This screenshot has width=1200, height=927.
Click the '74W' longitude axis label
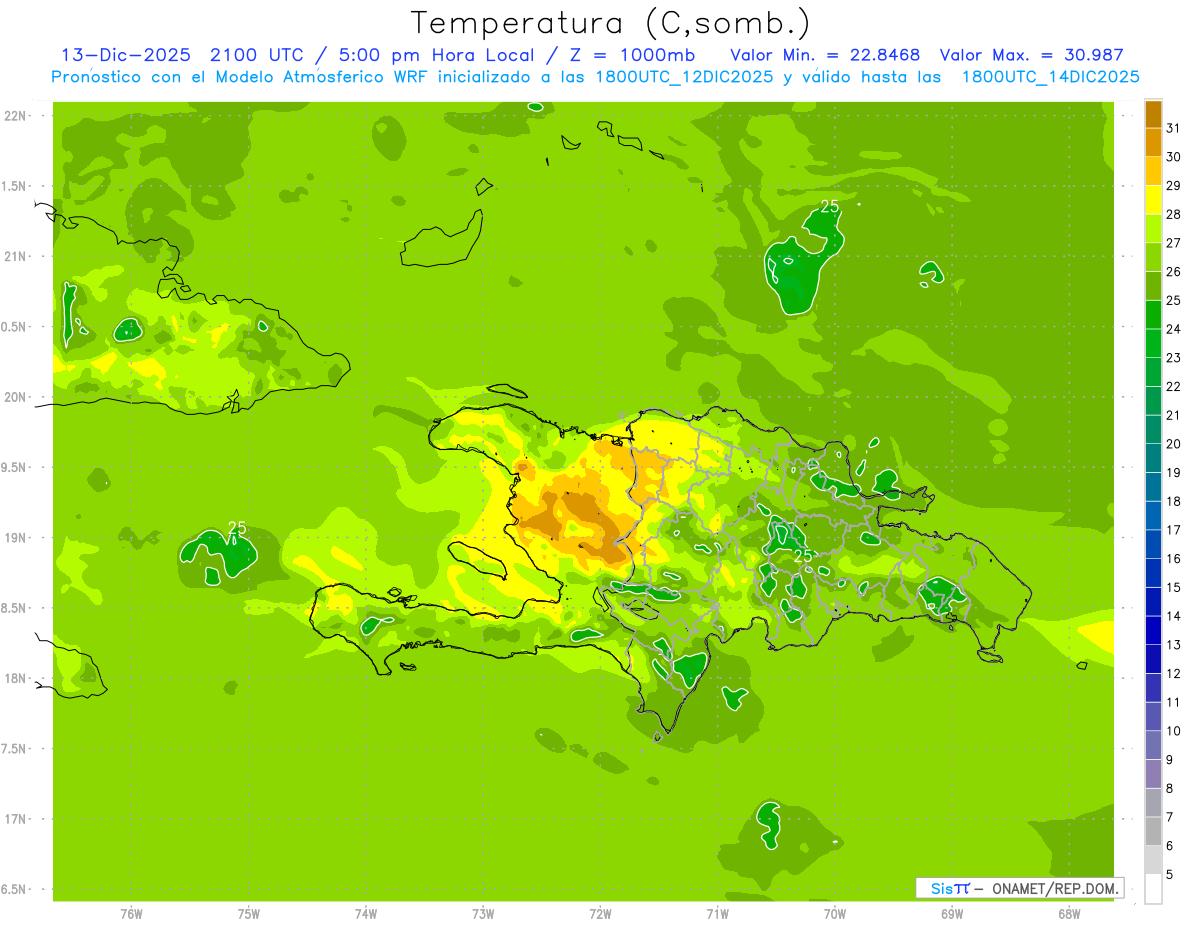point(365,914)
